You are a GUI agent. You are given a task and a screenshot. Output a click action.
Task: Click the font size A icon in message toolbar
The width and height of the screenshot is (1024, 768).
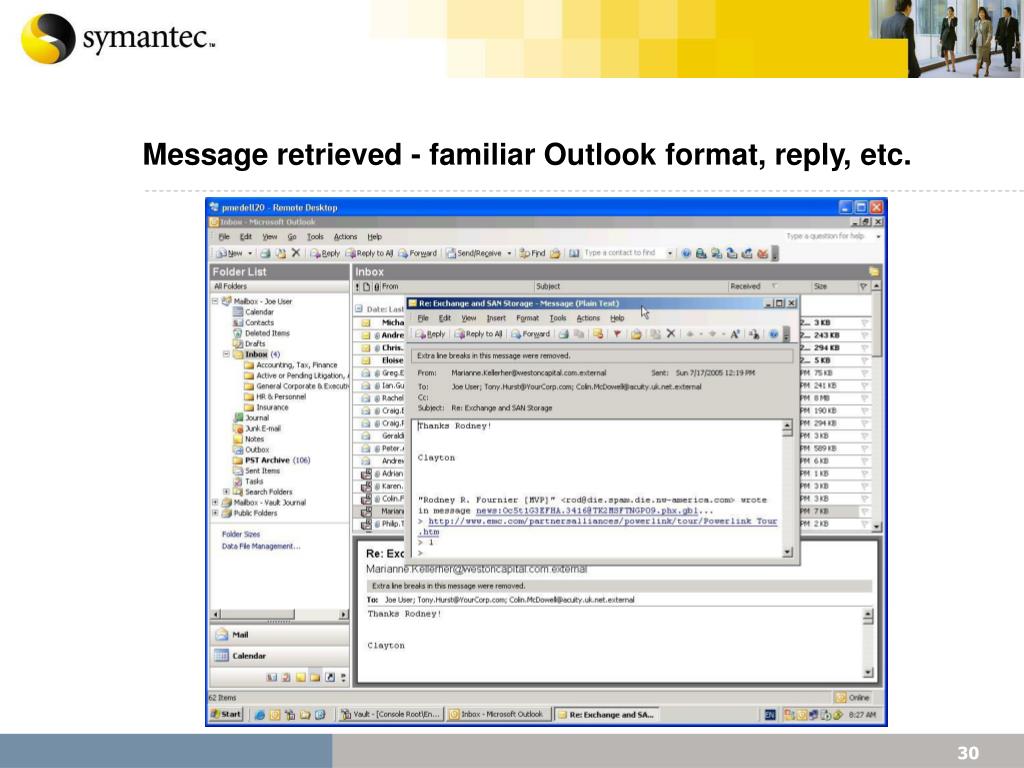click(735, 334)
